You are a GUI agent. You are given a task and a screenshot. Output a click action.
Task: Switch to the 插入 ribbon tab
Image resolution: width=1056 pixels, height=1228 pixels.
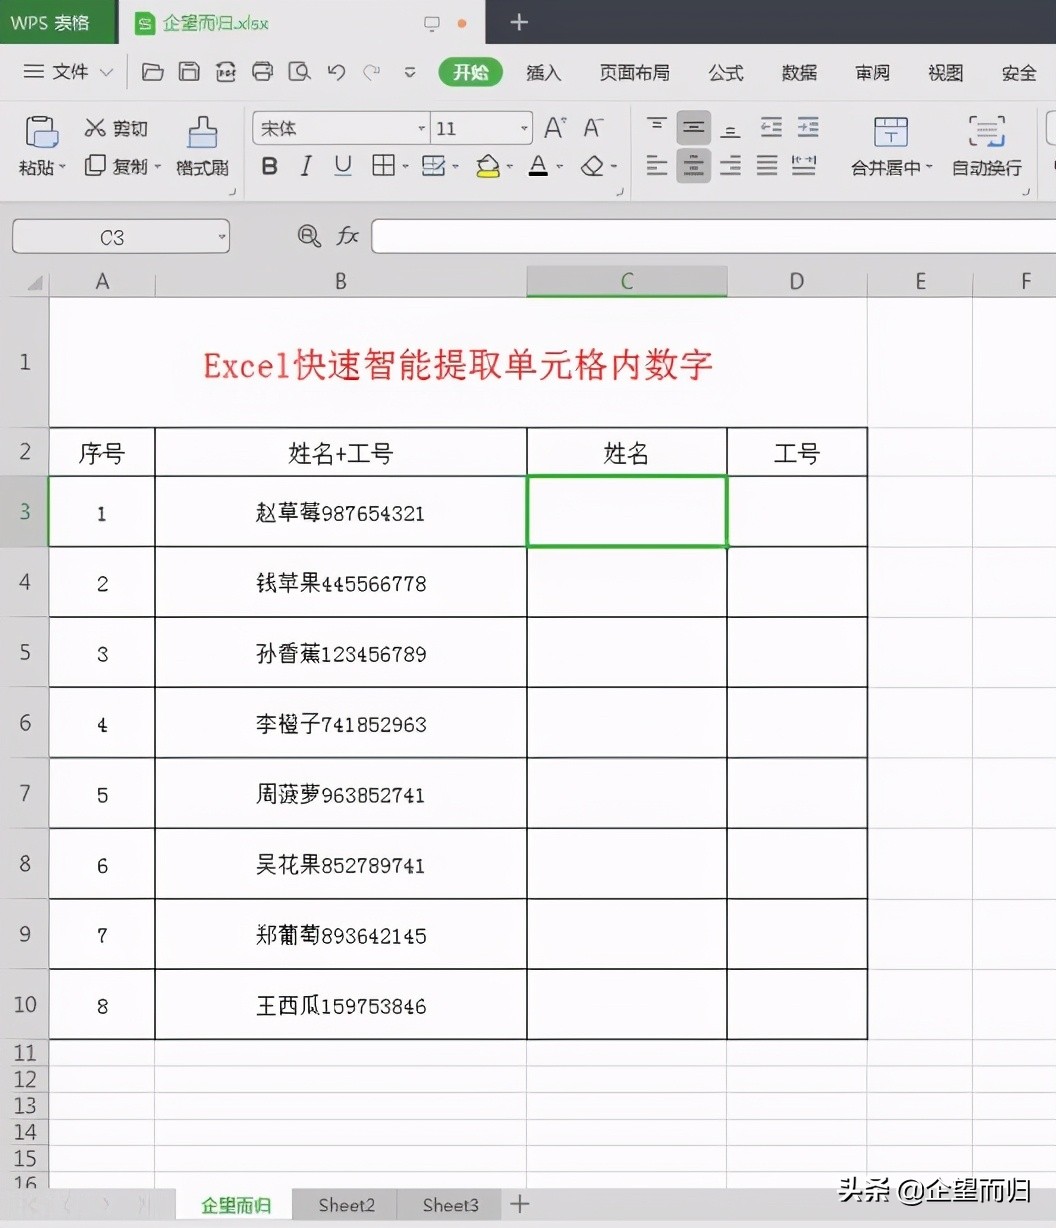click(x=544, y=72)
